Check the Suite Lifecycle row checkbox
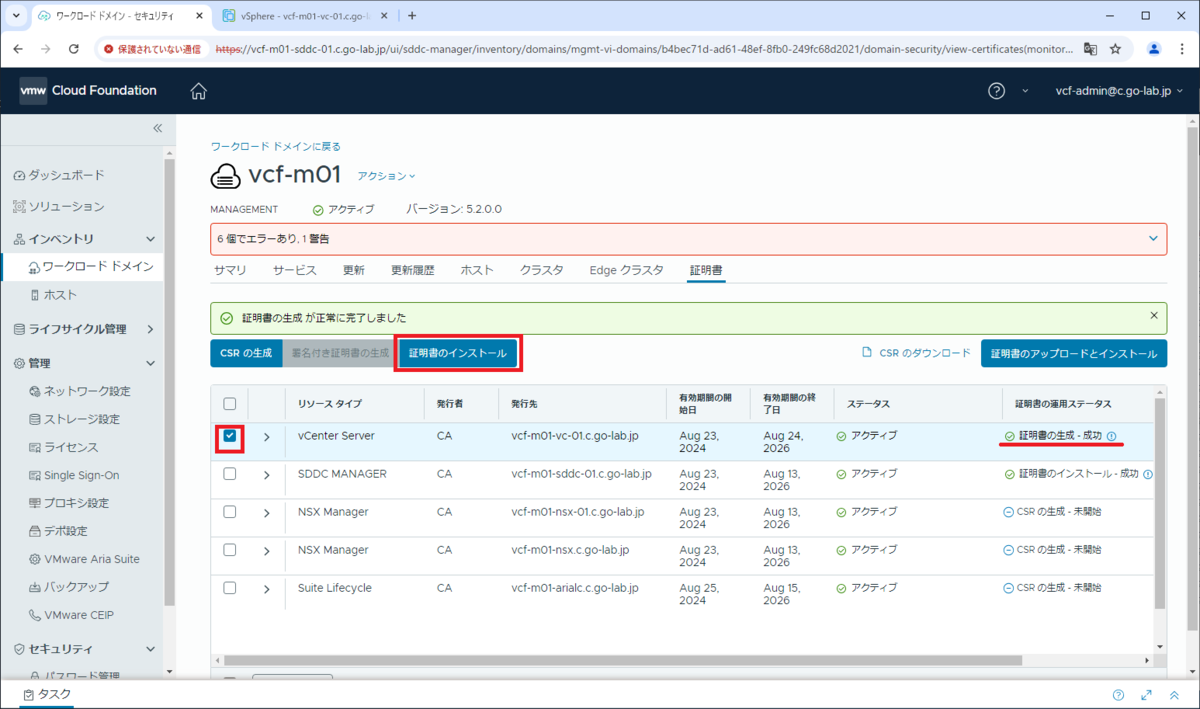The width and height of the screenshot is (1200, 709). (230, 588)
